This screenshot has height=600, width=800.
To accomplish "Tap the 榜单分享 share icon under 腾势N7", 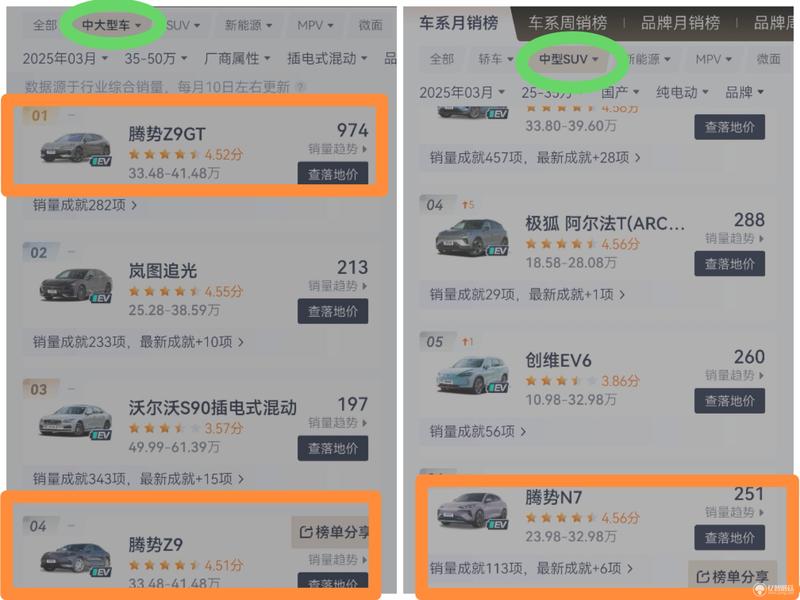I will click(x=732, y=577).
